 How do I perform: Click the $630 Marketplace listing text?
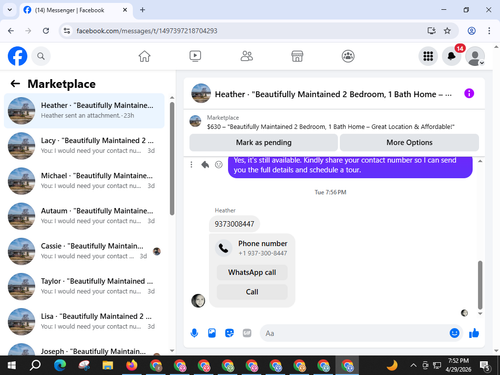click(331, 127)
